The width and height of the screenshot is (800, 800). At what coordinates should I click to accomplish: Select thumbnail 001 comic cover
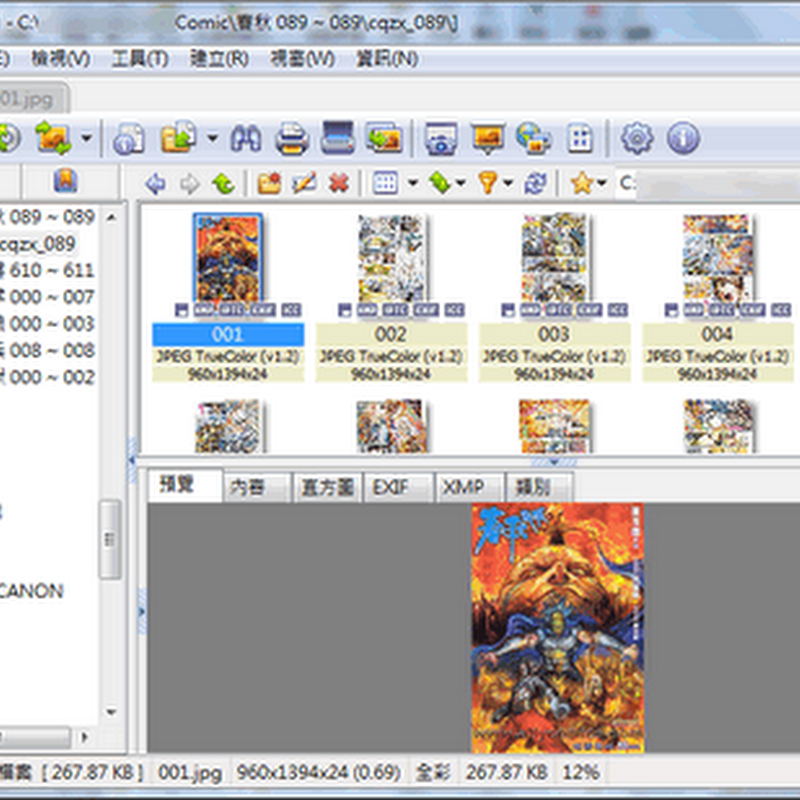click(x=228, y=258)
